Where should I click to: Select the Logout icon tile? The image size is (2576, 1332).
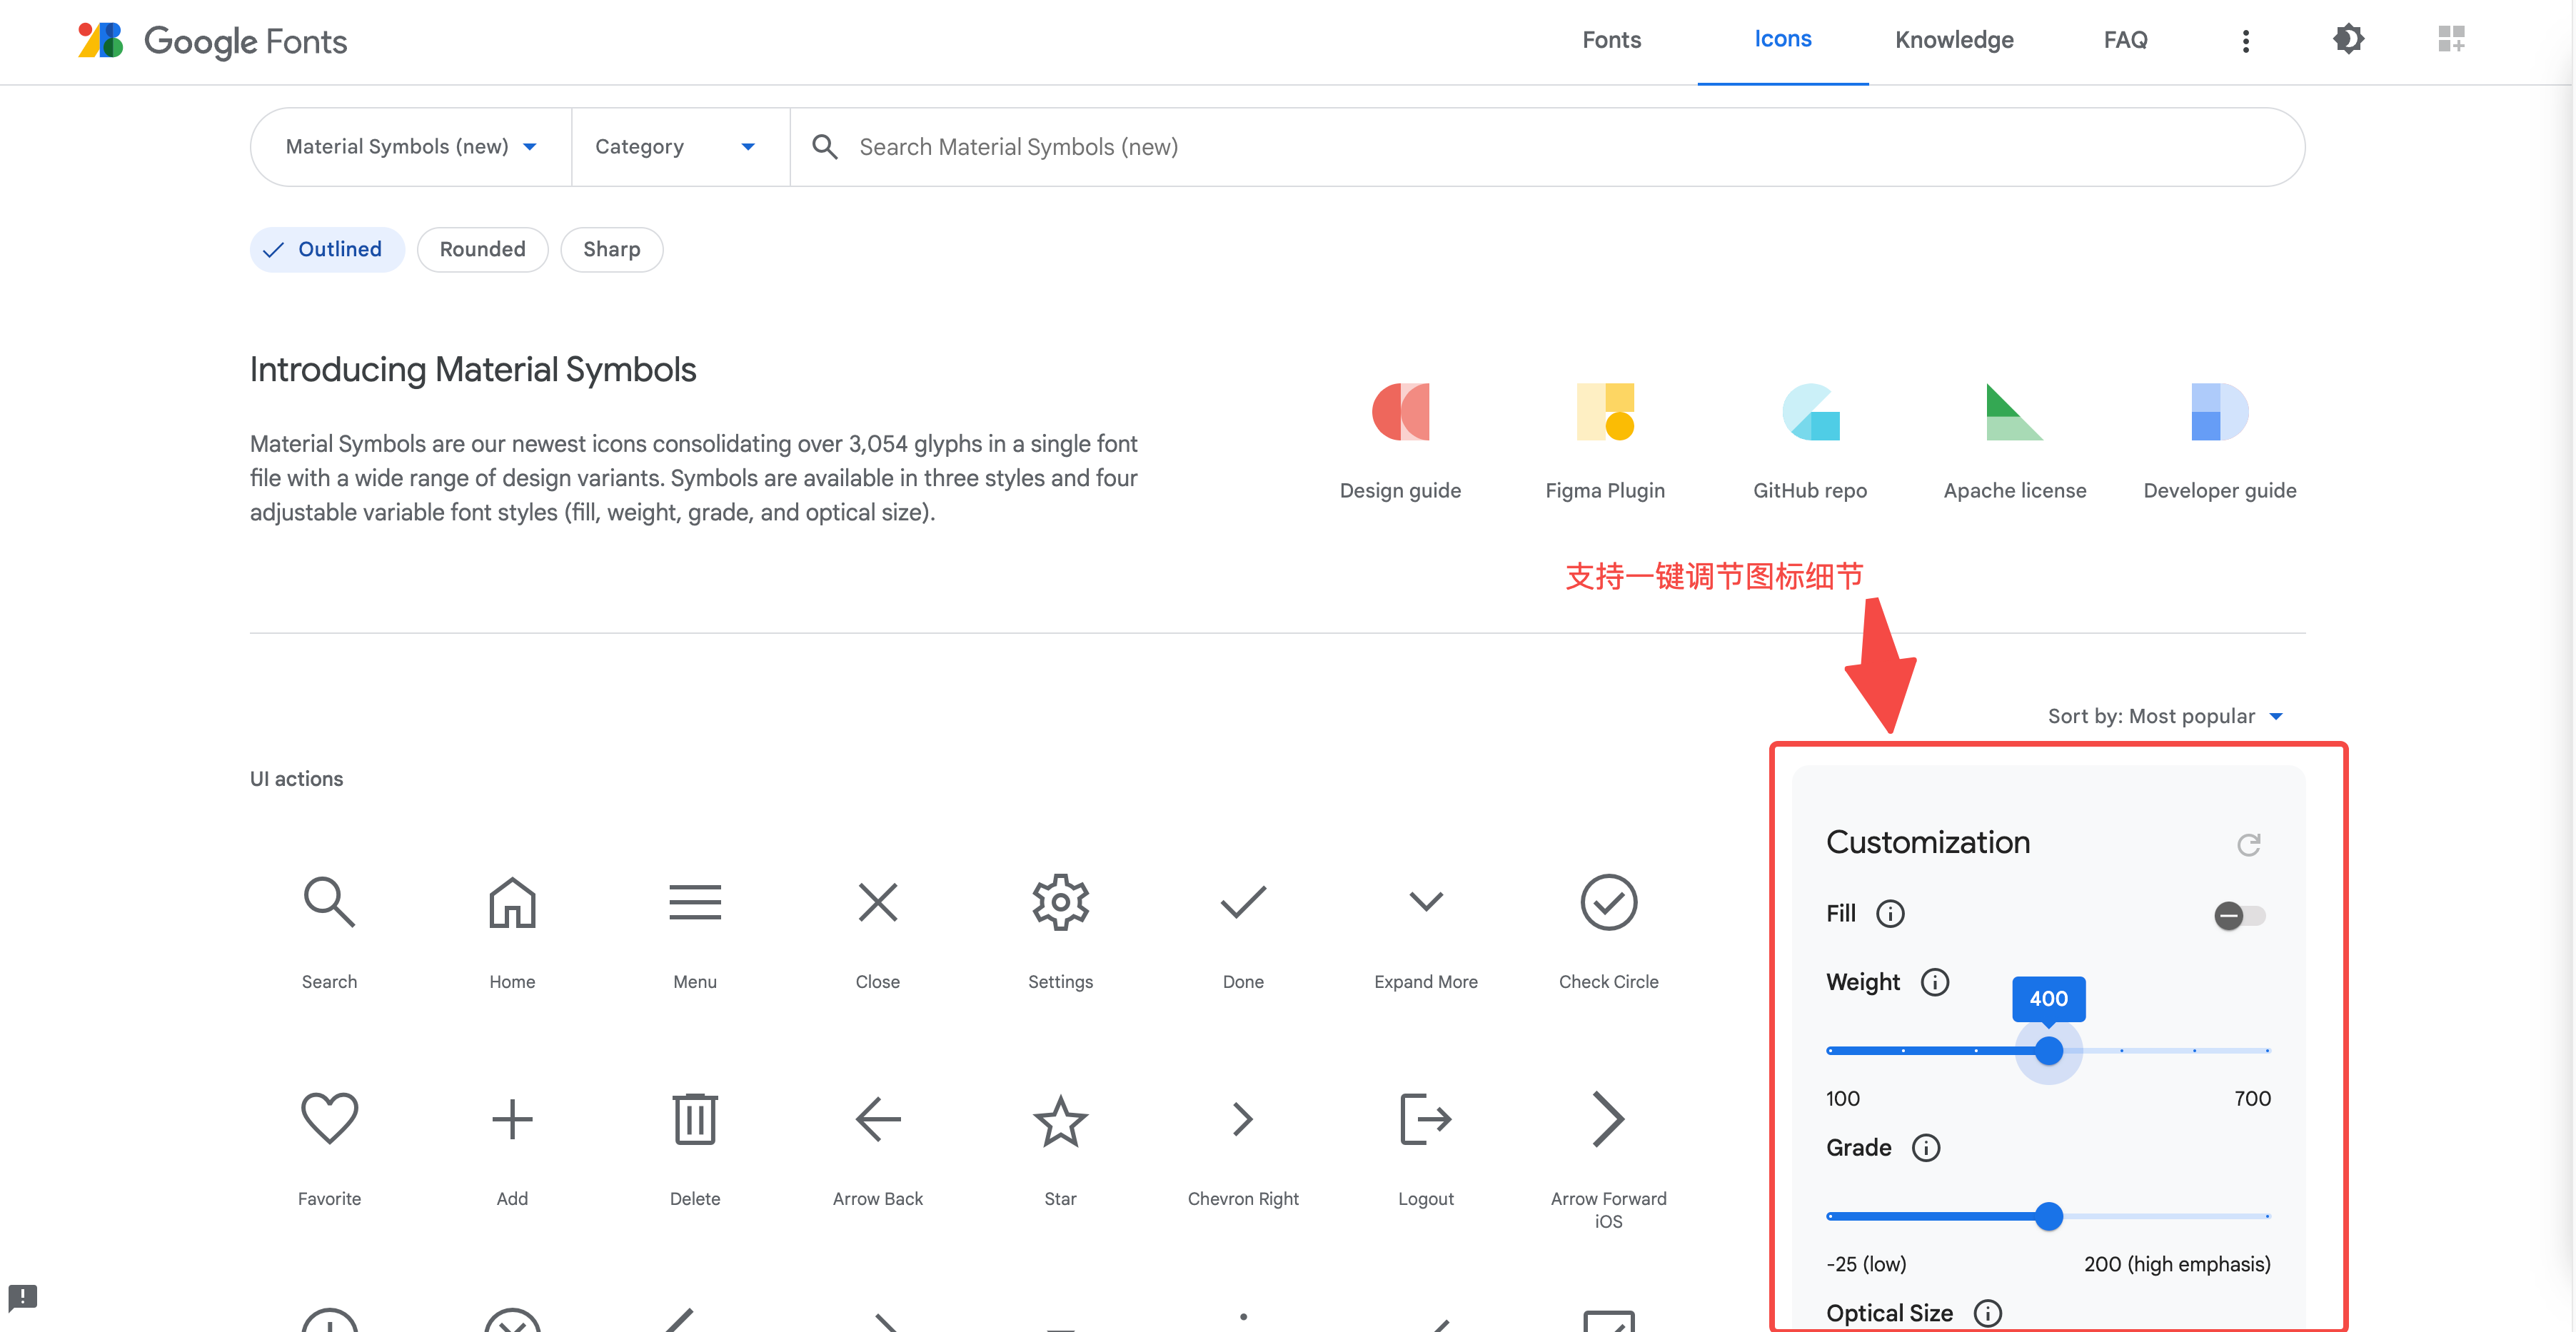coord(1426,1148)
